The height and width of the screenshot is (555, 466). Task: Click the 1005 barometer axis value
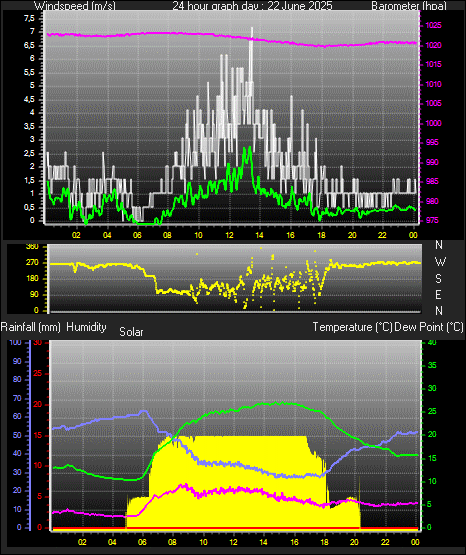[434, 103]
